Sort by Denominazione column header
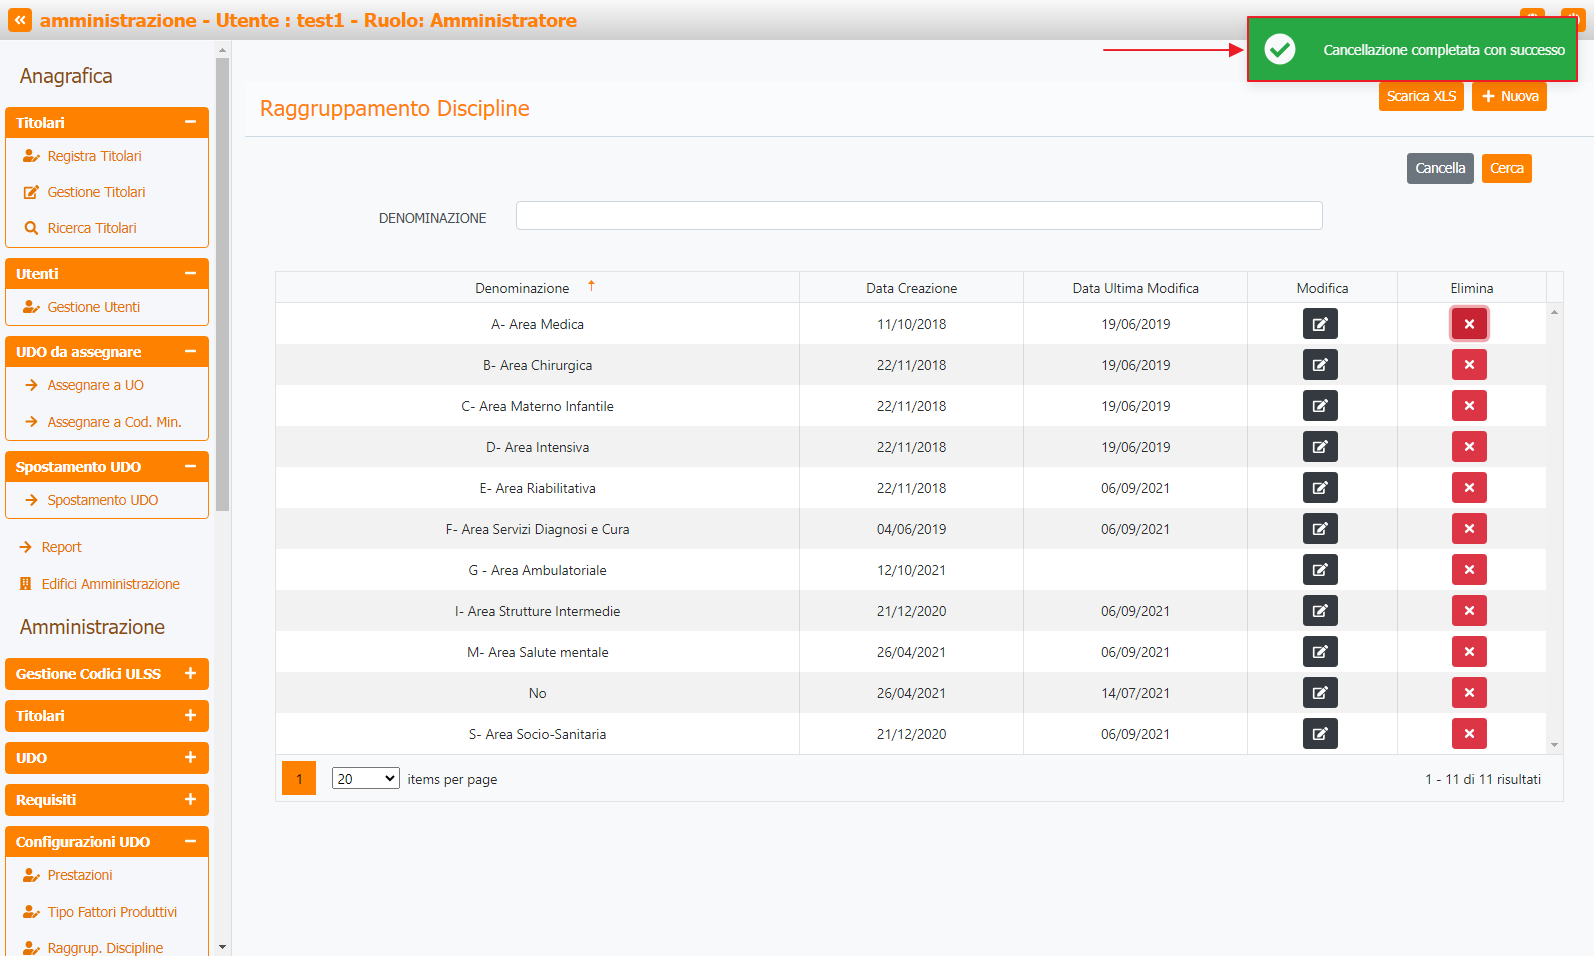This screenshot has height=956, width=1594. [x=522, y=288]
